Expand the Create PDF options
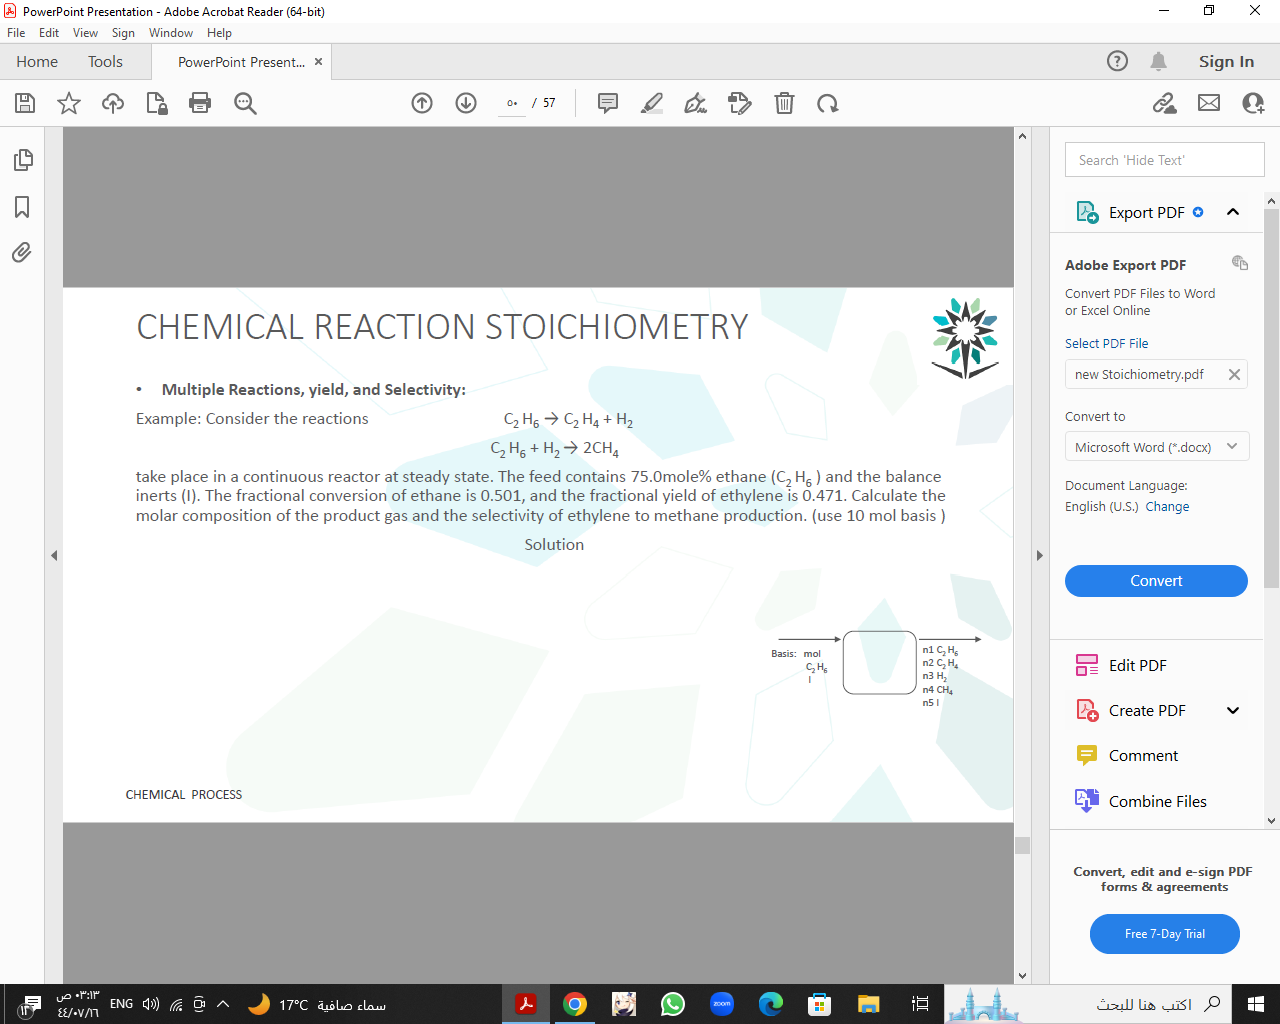This screenshot has height=1024, width=1280. click(1233, 710)
